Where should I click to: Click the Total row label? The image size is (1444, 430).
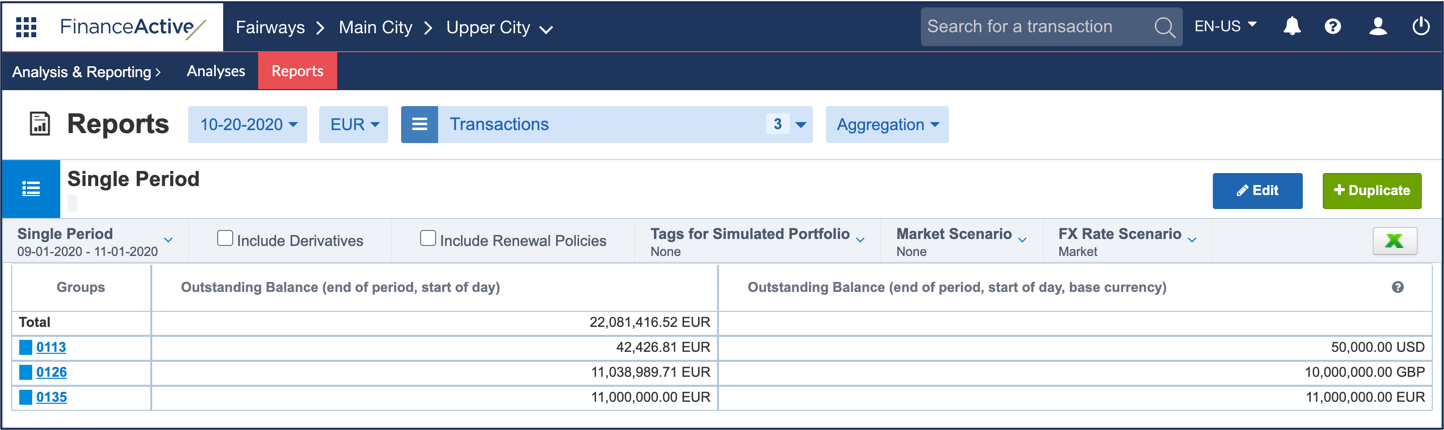click(34, 322)
